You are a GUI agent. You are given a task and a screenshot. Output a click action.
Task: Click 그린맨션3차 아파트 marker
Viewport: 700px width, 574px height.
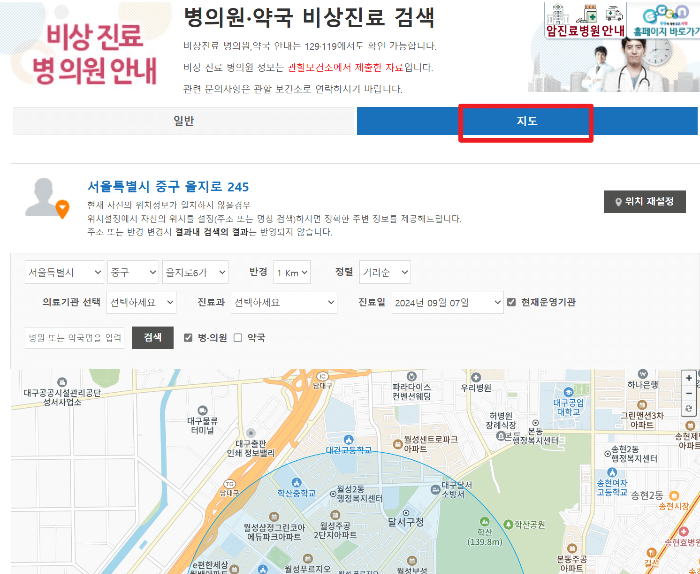coord(642,405)
